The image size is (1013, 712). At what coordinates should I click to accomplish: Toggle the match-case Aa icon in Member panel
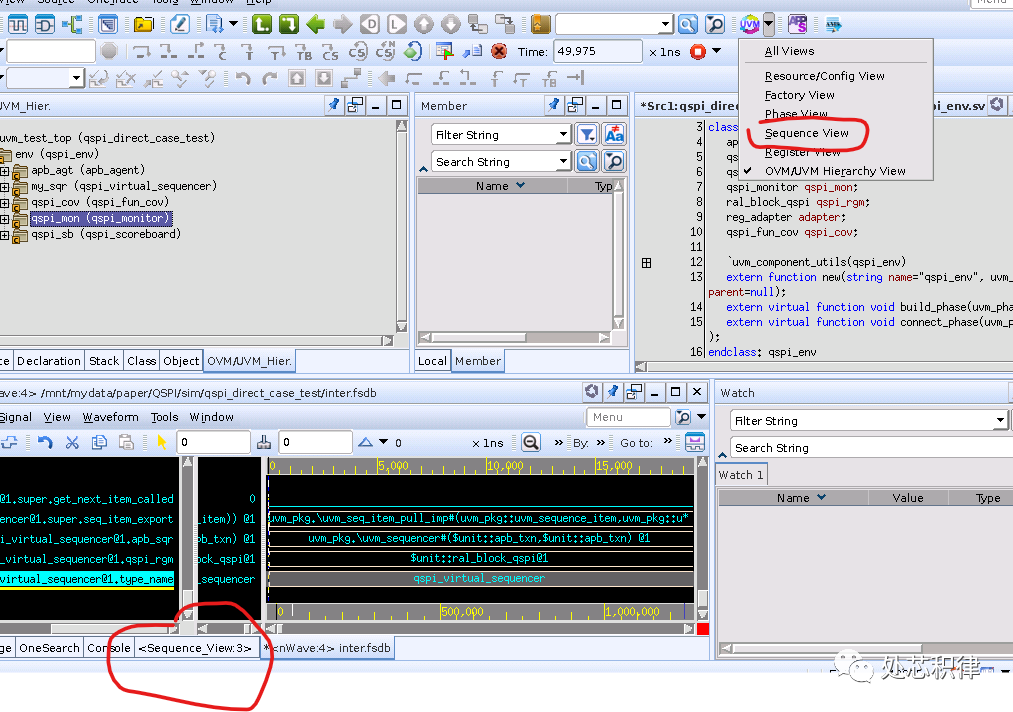[x=614, y=134]
